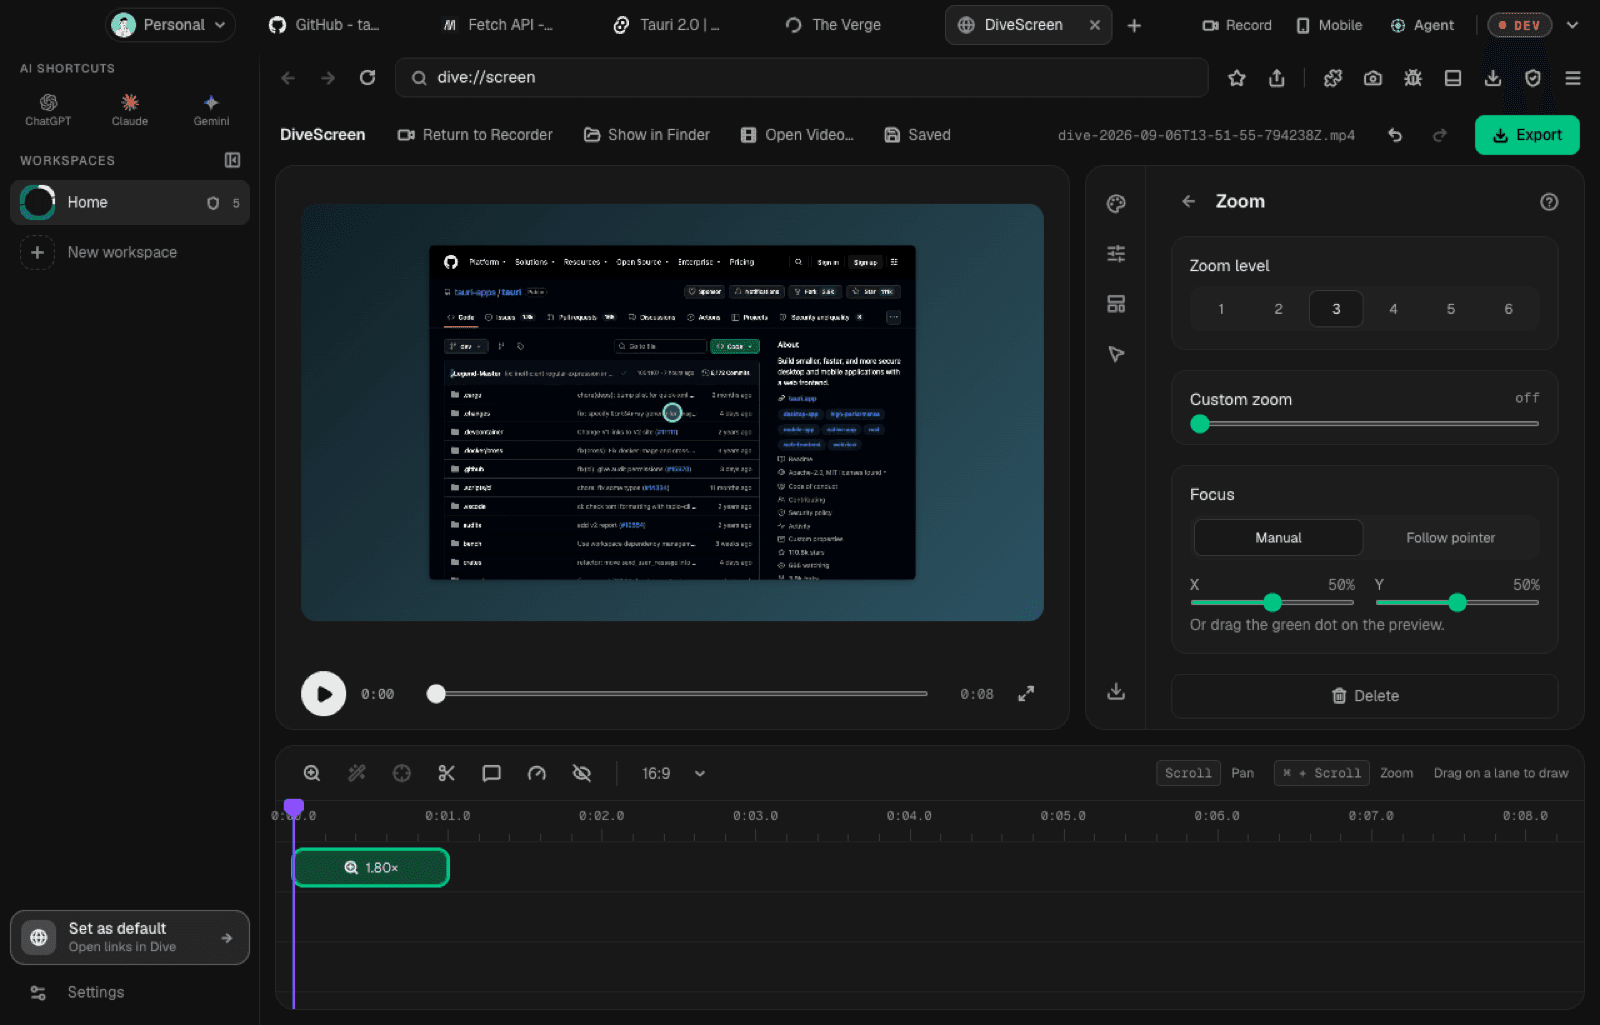Screen dimensions: 1600x1025
Task: Open downloads from the browser toolbar
Action: tap(1493, 78)
